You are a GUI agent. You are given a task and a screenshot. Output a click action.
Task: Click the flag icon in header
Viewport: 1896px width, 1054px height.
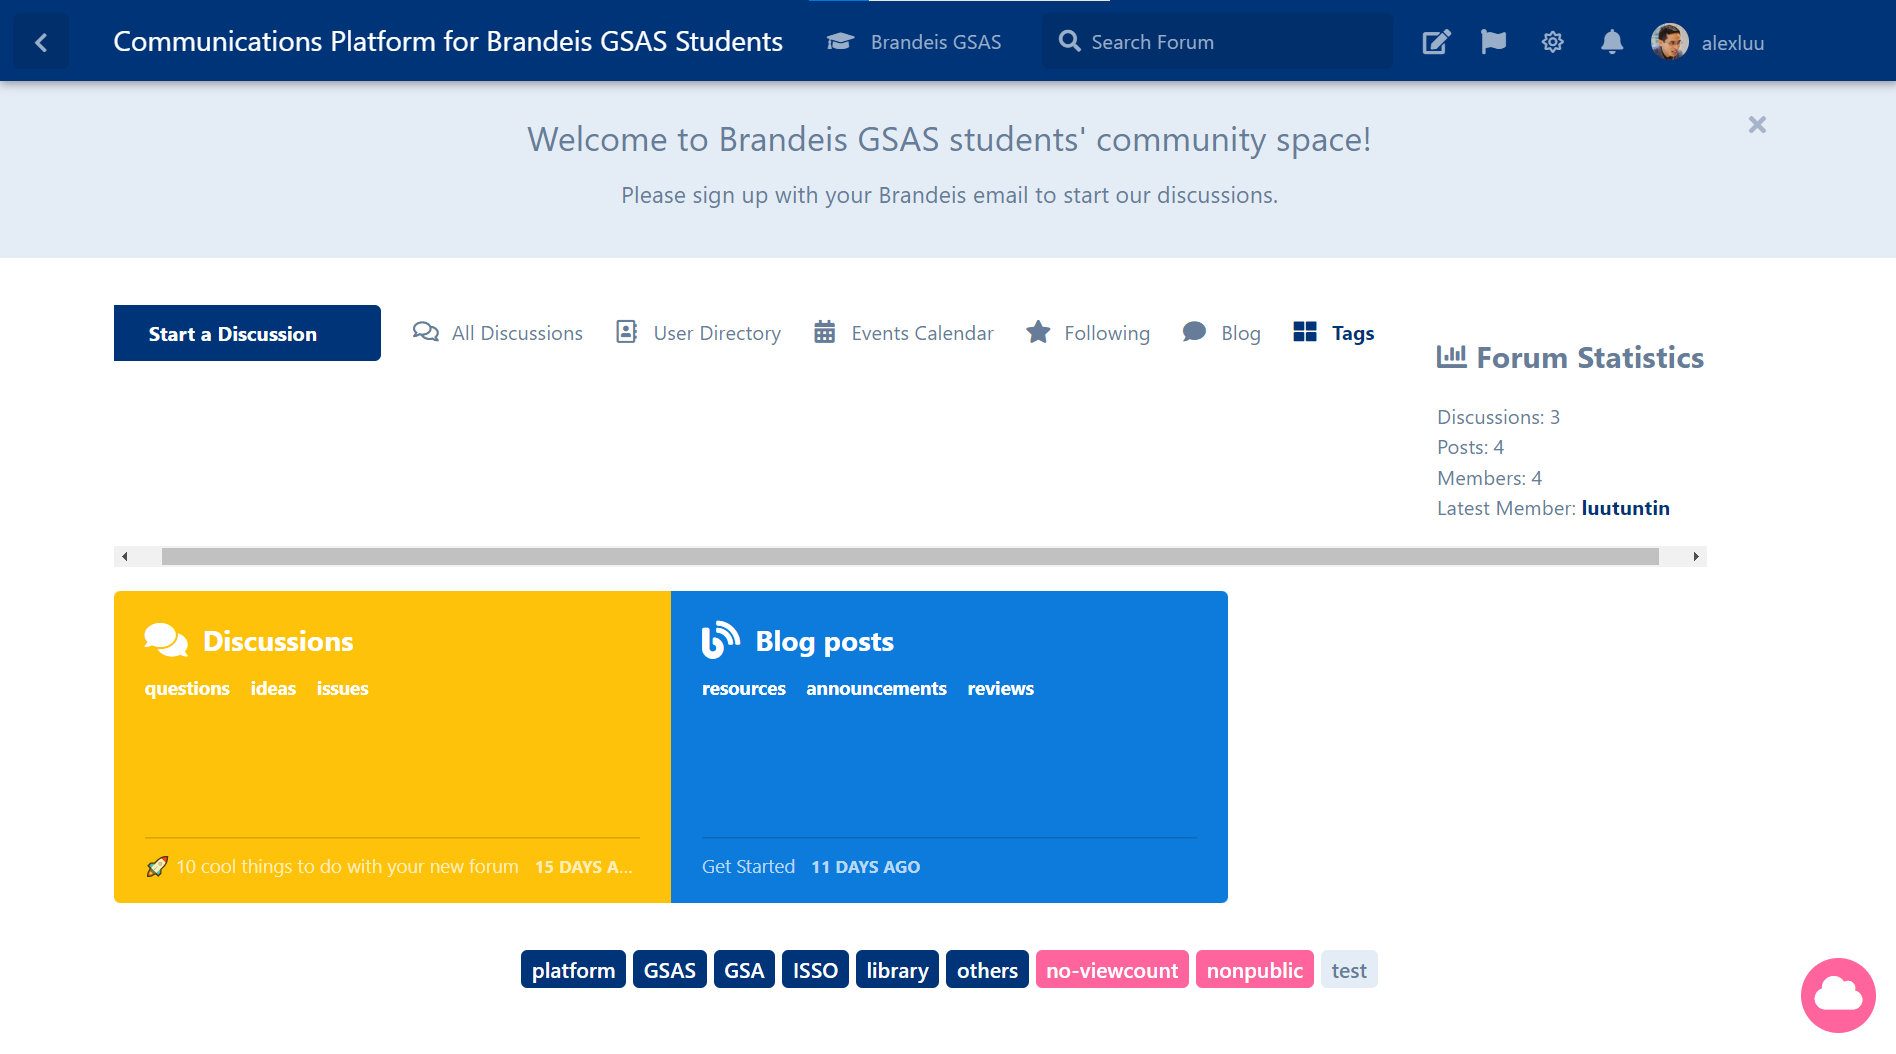[x=1493, y=42]
